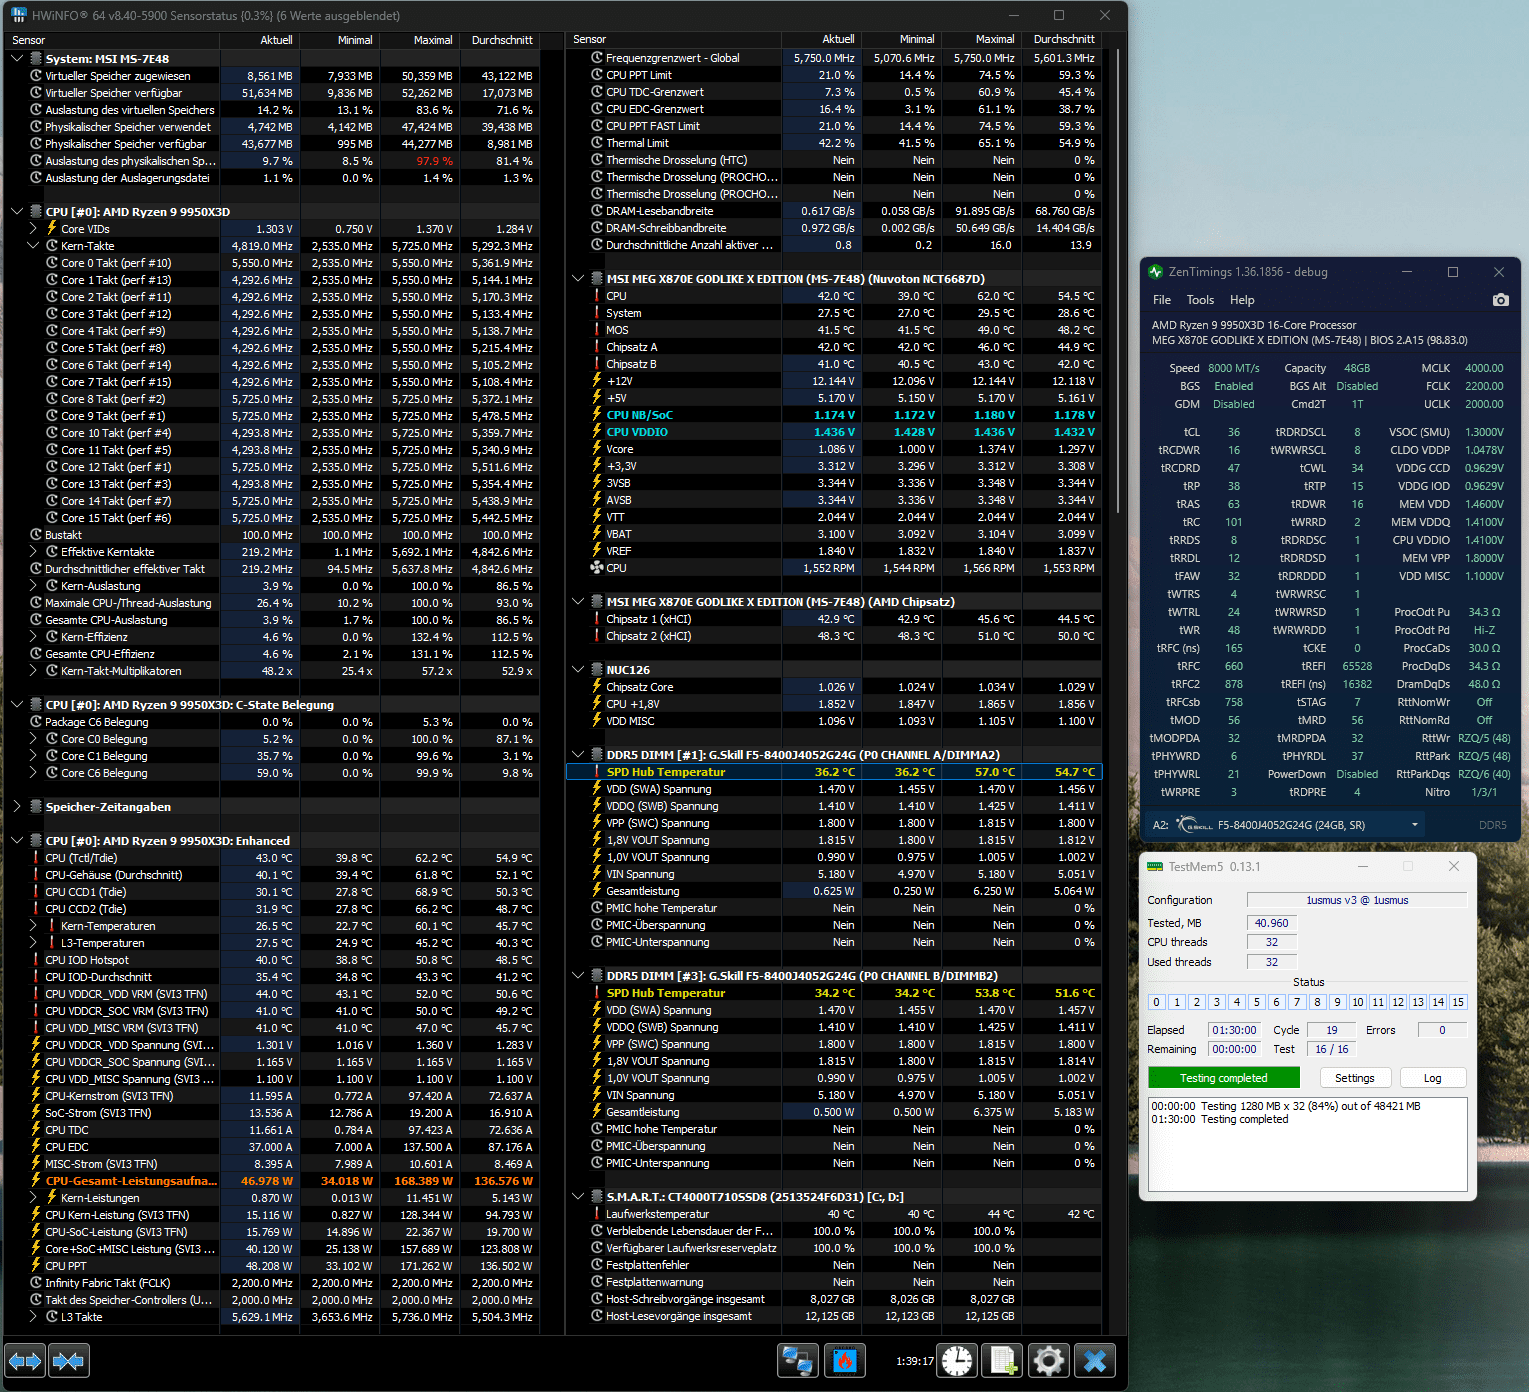
Task: Open the File menu in ZenTimings
Action: [1161, 300]
